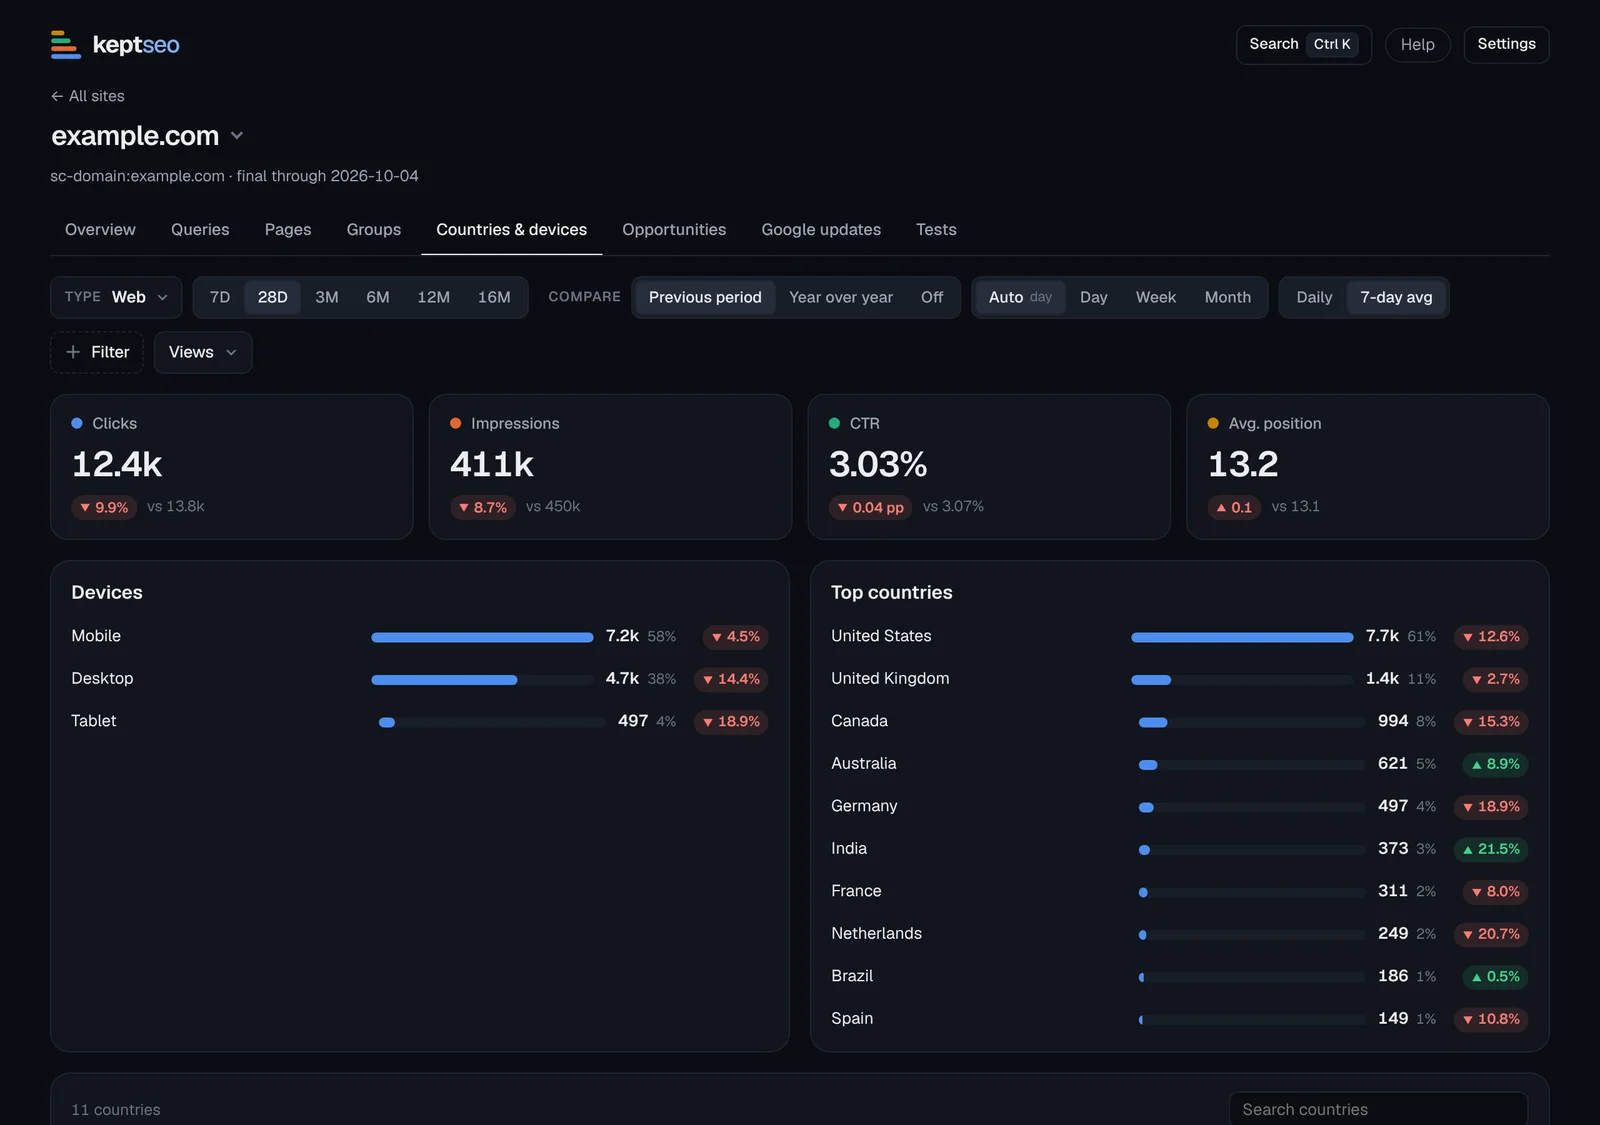Click the orange Impressions metric dot
This screenshot has width=1600, height=1125.
pos(456,423)
